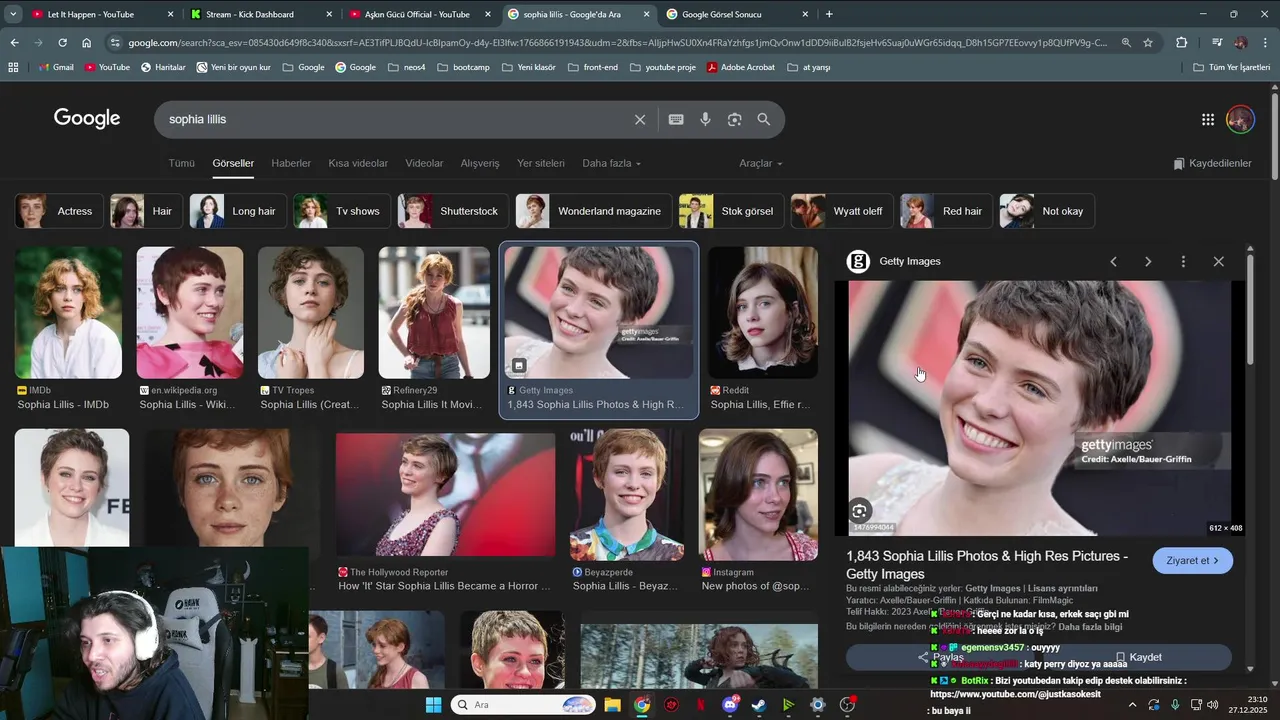Image resolution: width=1280 pixels, height=720 pixels.
Task: Start voice search with microphone icon
Action: pyautogui.click(x=705, y=119)
